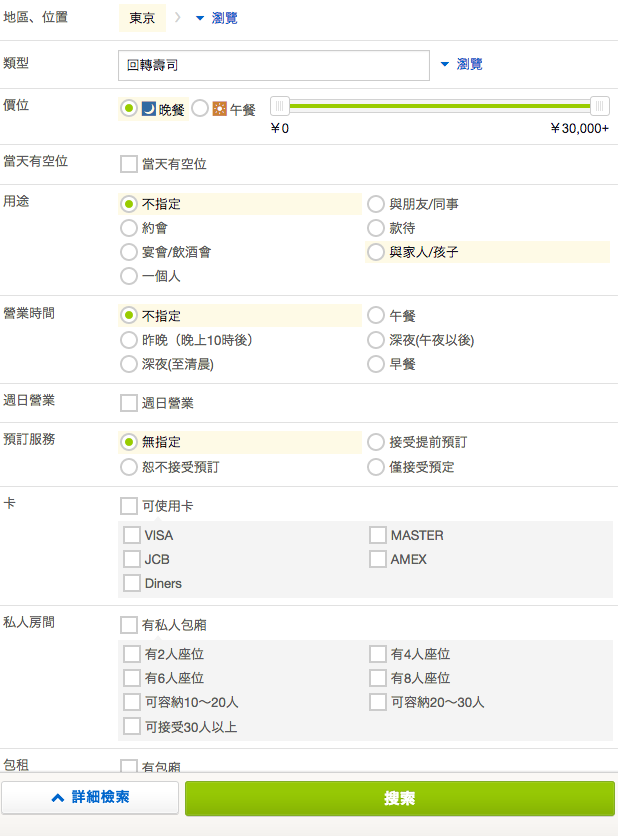
Task: Collapse the 詳細檢索 panel
Action: (90, 798)
